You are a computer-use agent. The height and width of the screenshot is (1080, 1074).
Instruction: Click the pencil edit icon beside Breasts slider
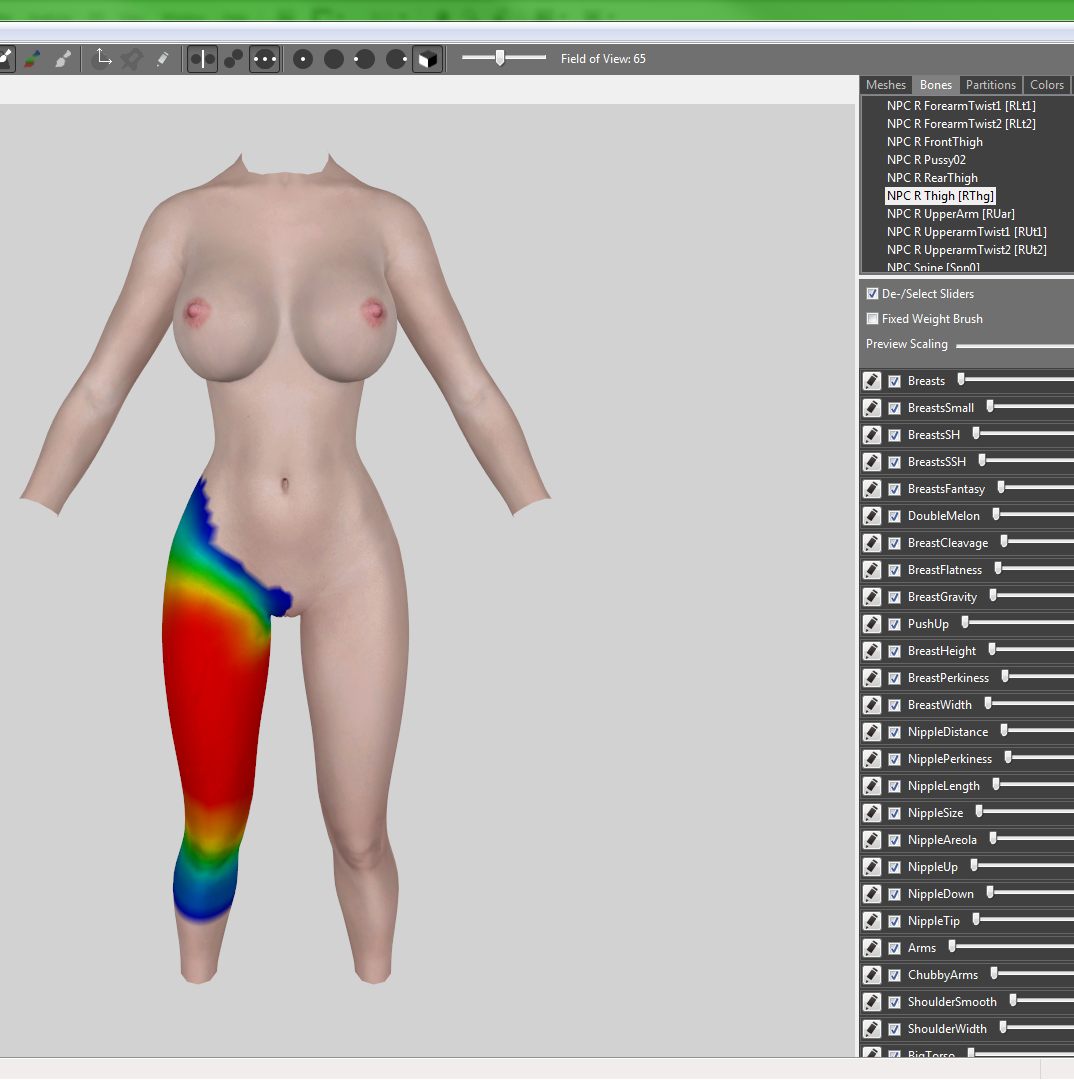coord(872,381)
